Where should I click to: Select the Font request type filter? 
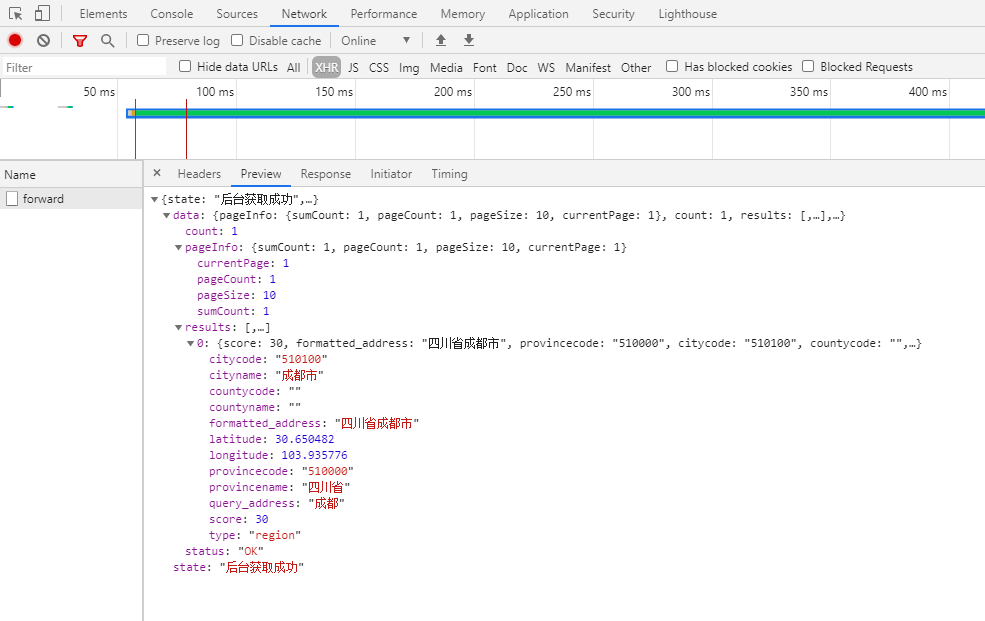click(484, 67)
